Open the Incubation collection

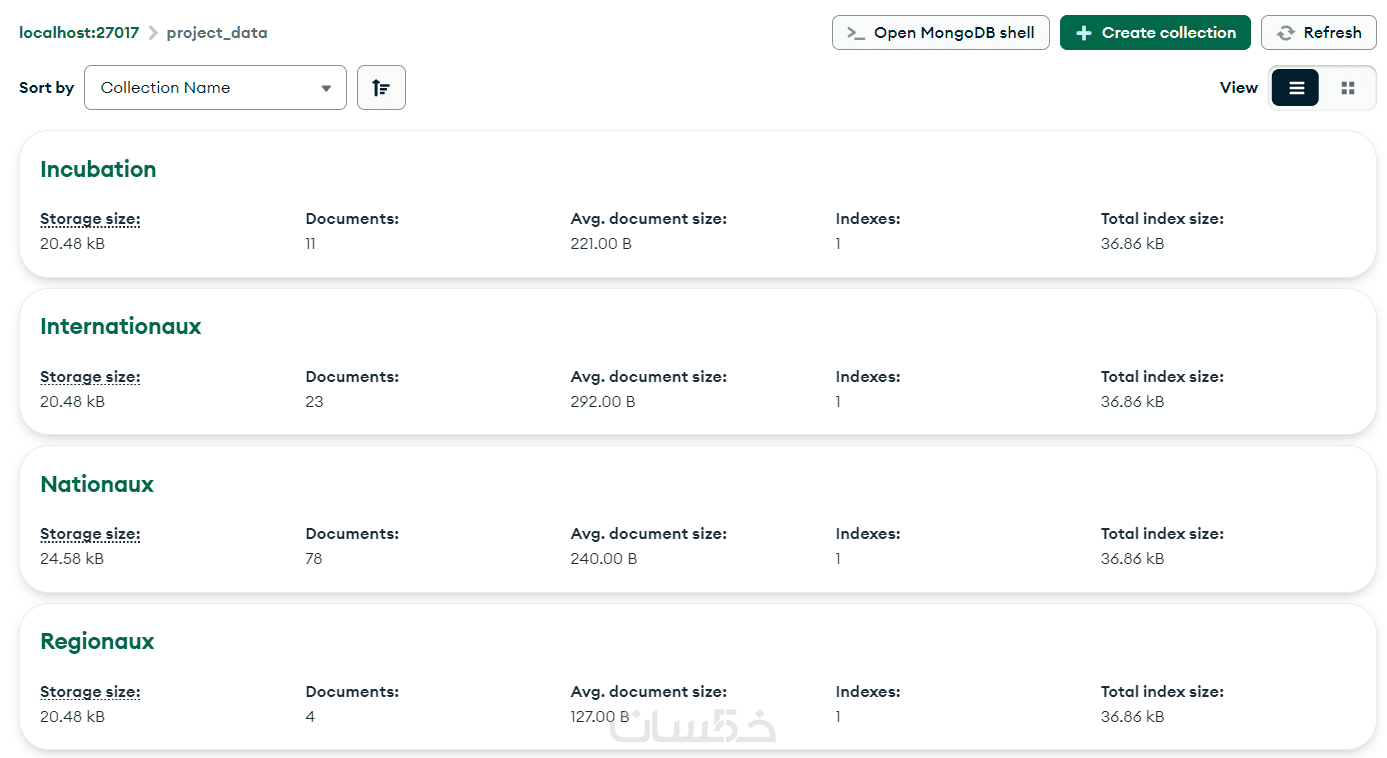pyautogui.click(x=98, y=169)
